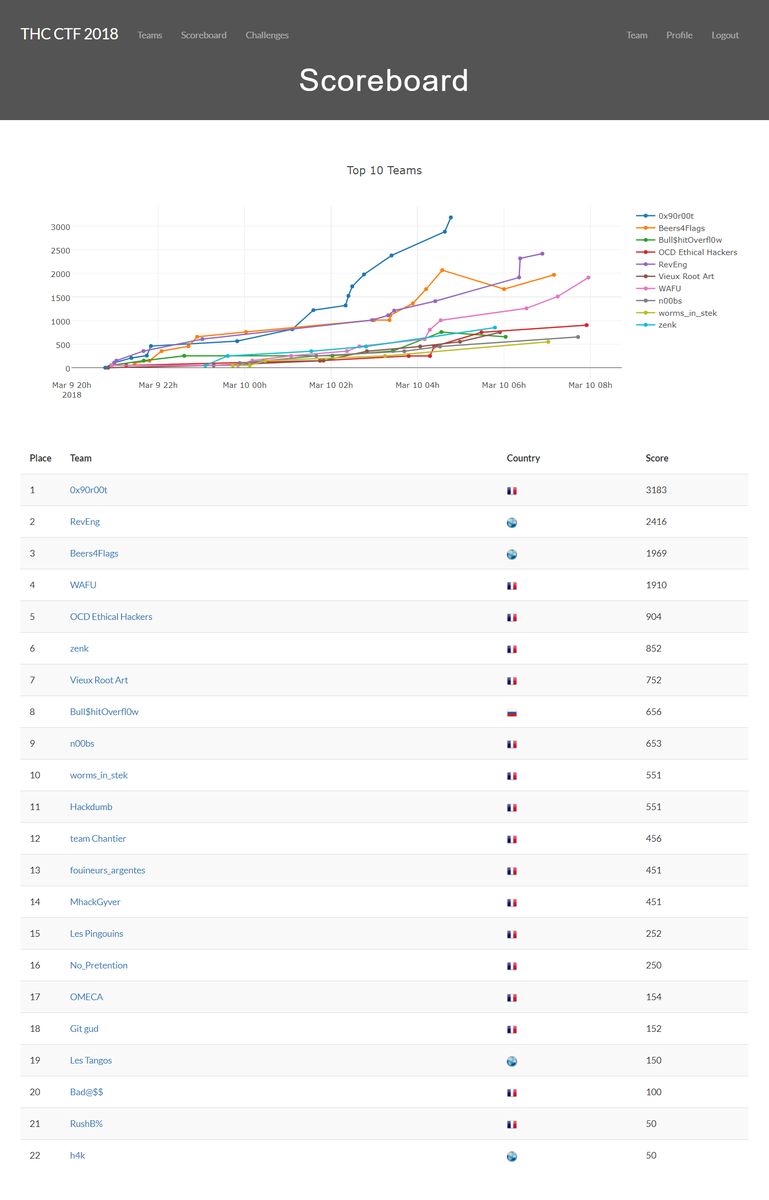Click the Place column header

click(x=41, y=458)
